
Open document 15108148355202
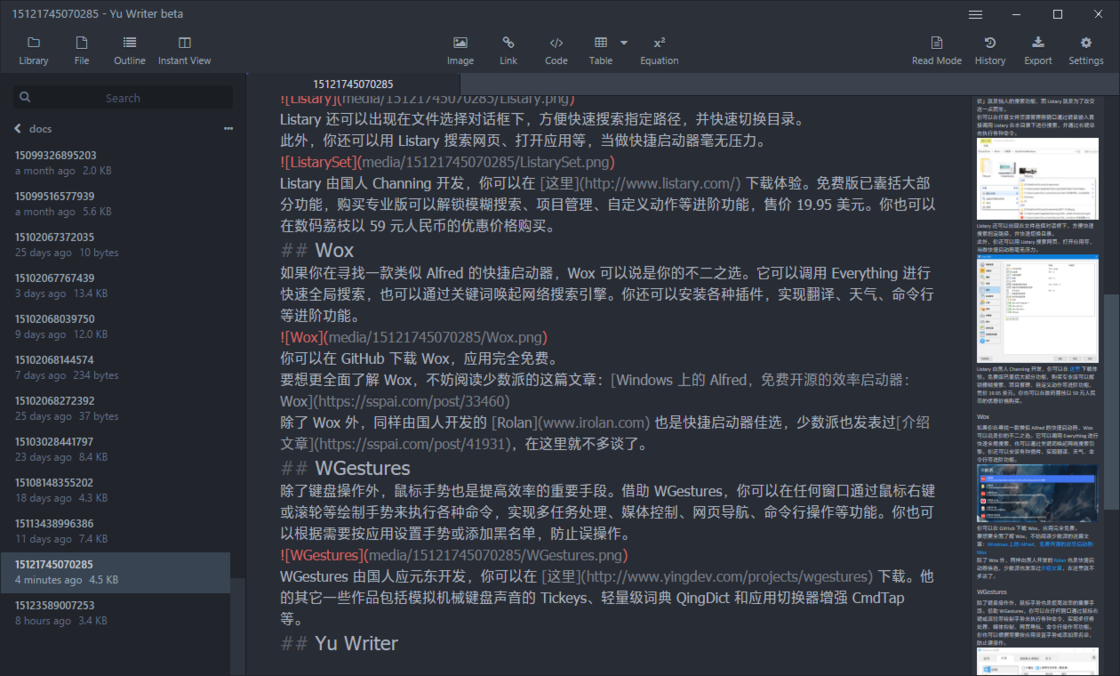tap(115, 490)
